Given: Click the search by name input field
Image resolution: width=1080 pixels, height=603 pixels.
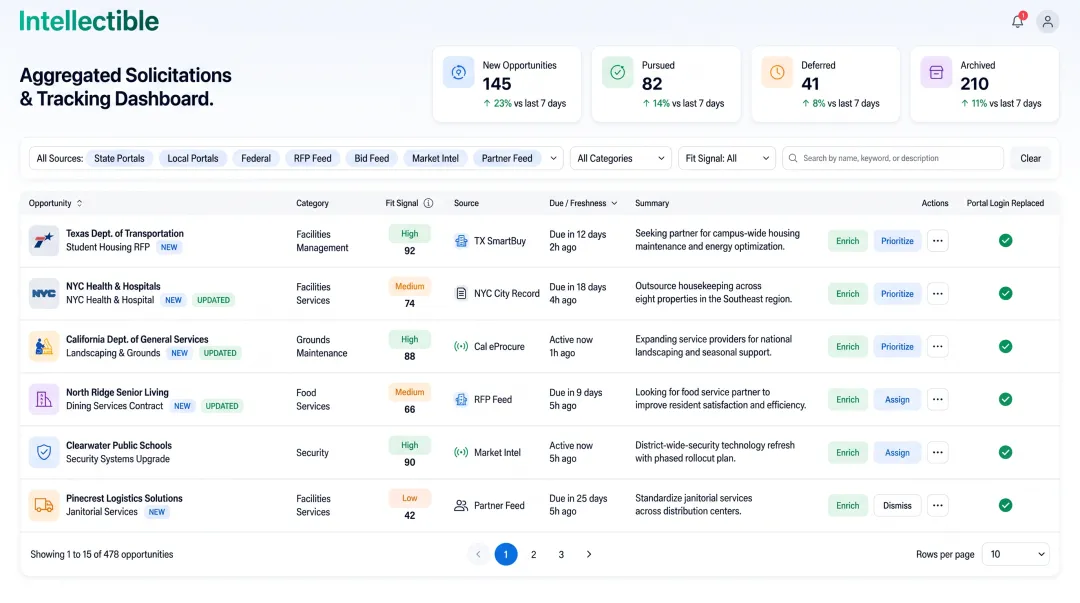Looking at the screenshot, I should [x=893, y=159].
